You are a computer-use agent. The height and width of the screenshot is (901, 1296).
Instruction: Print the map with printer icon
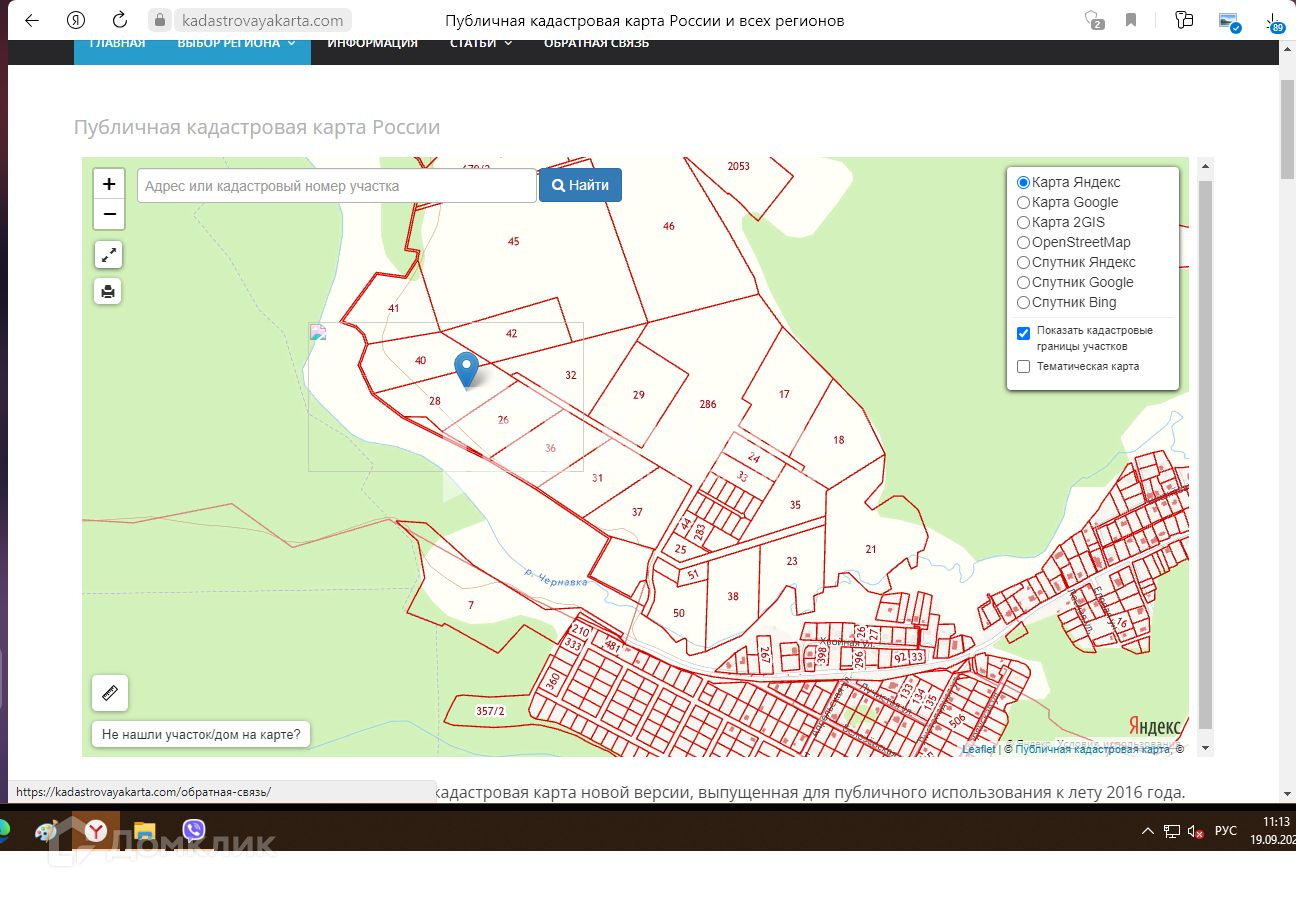point(108,291)
